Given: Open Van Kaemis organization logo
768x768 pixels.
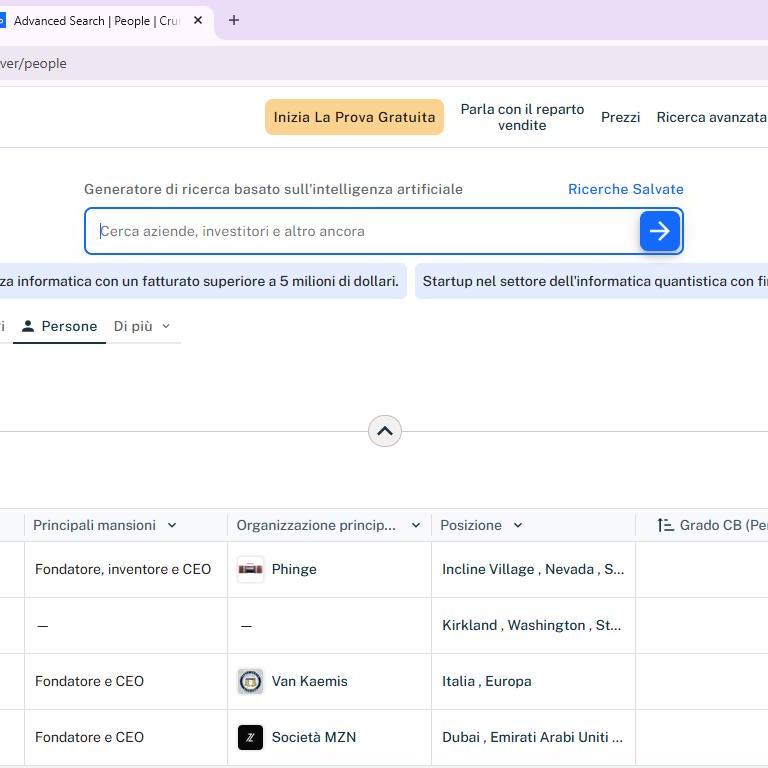Looking at the screenshot, I should pos(250,681).
